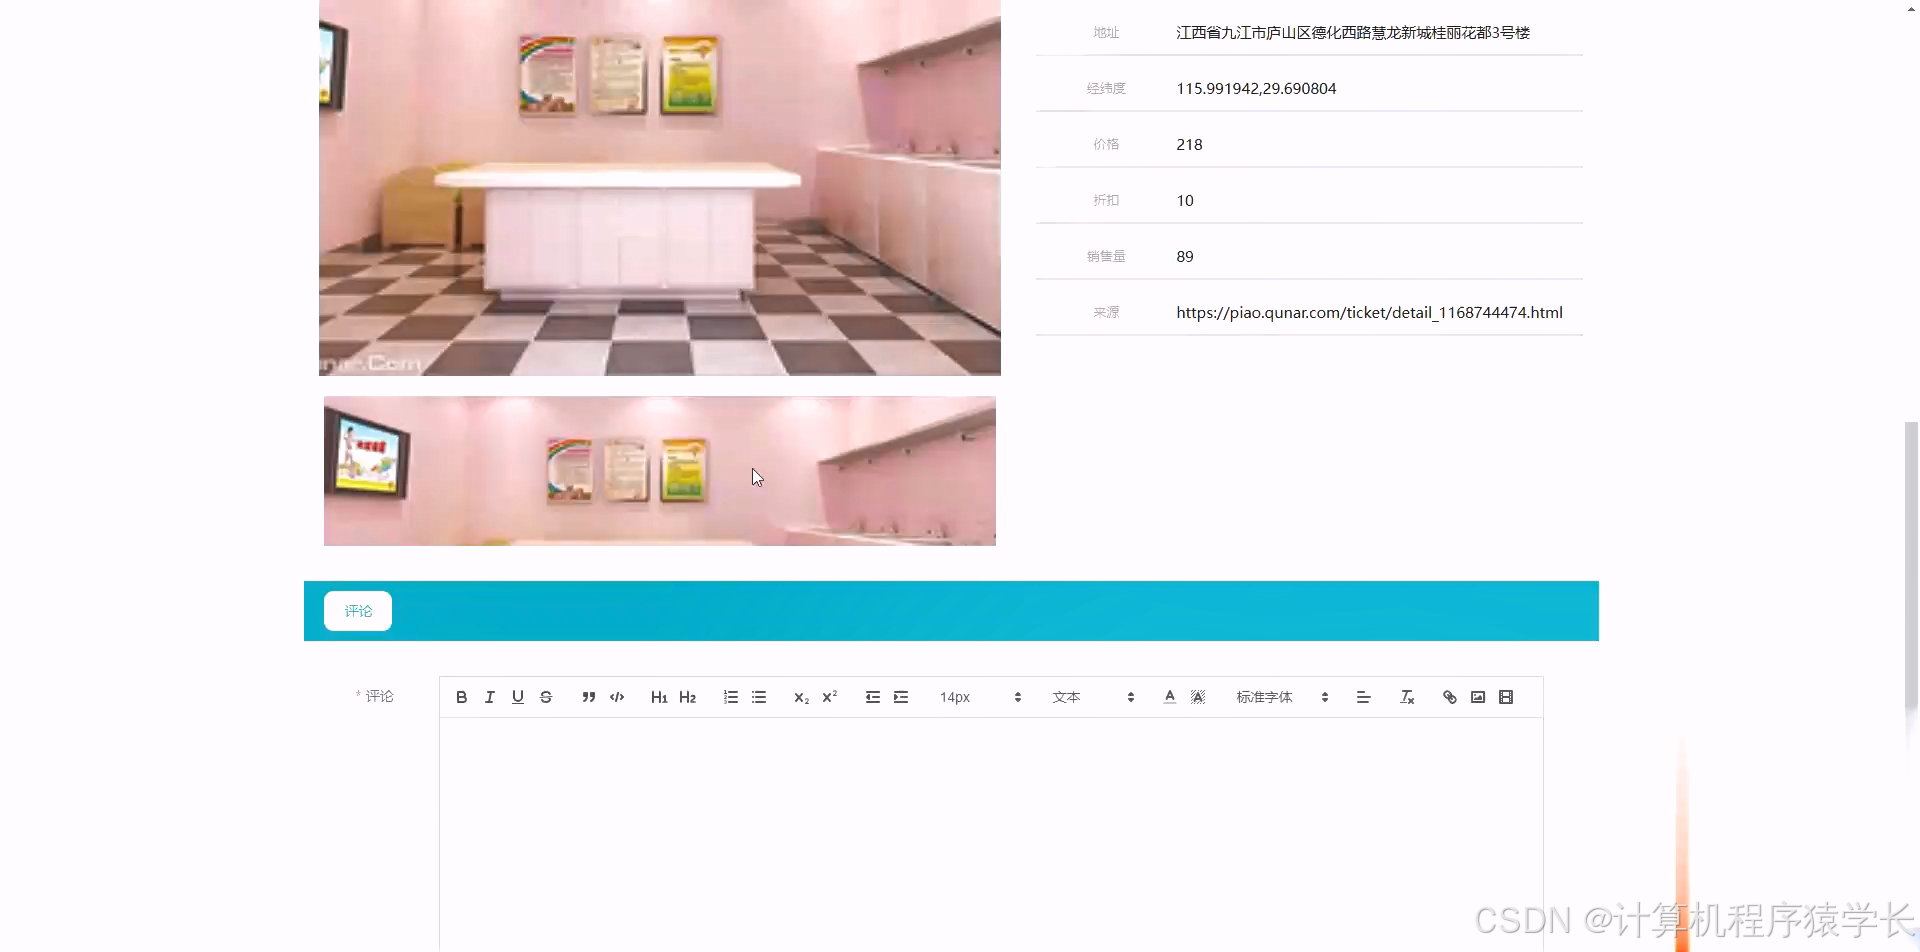Apply italic formatting
The image size is (1920, 952).
point(489,696)
